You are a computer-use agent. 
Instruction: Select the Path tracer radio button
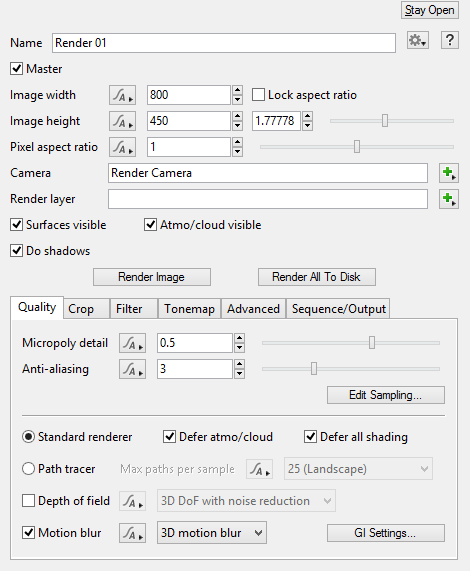click(x=28, y=469)
